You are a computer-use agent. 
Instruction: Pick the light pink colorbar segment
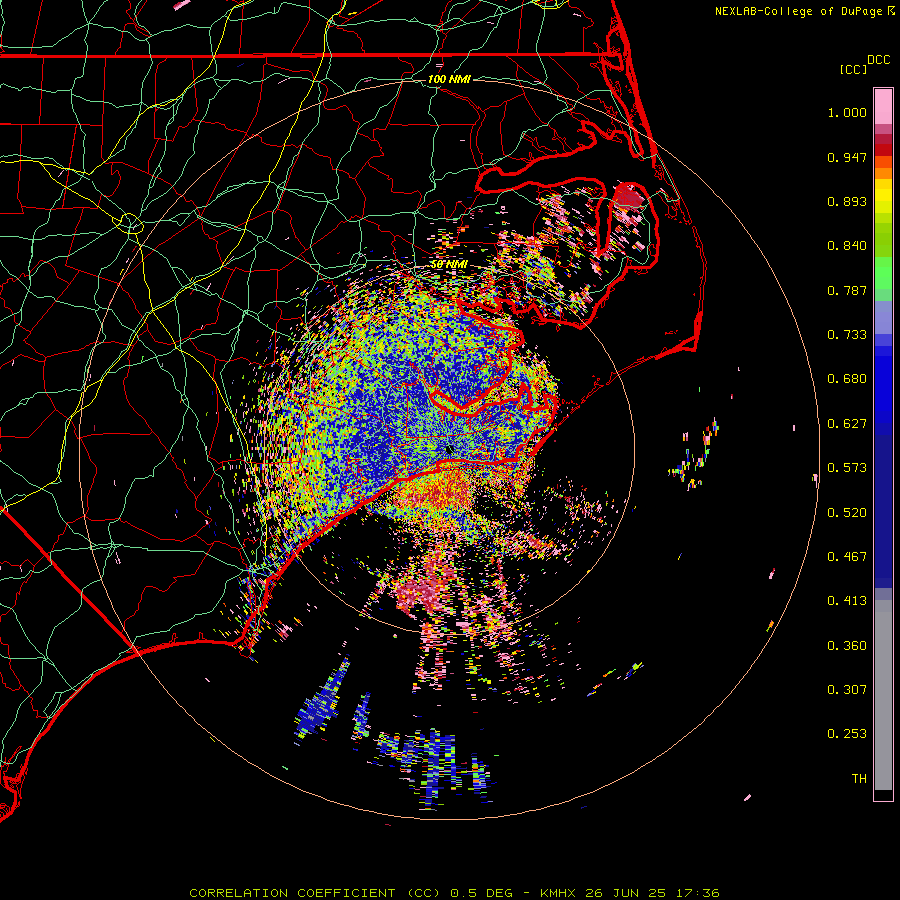click(883, 106)
